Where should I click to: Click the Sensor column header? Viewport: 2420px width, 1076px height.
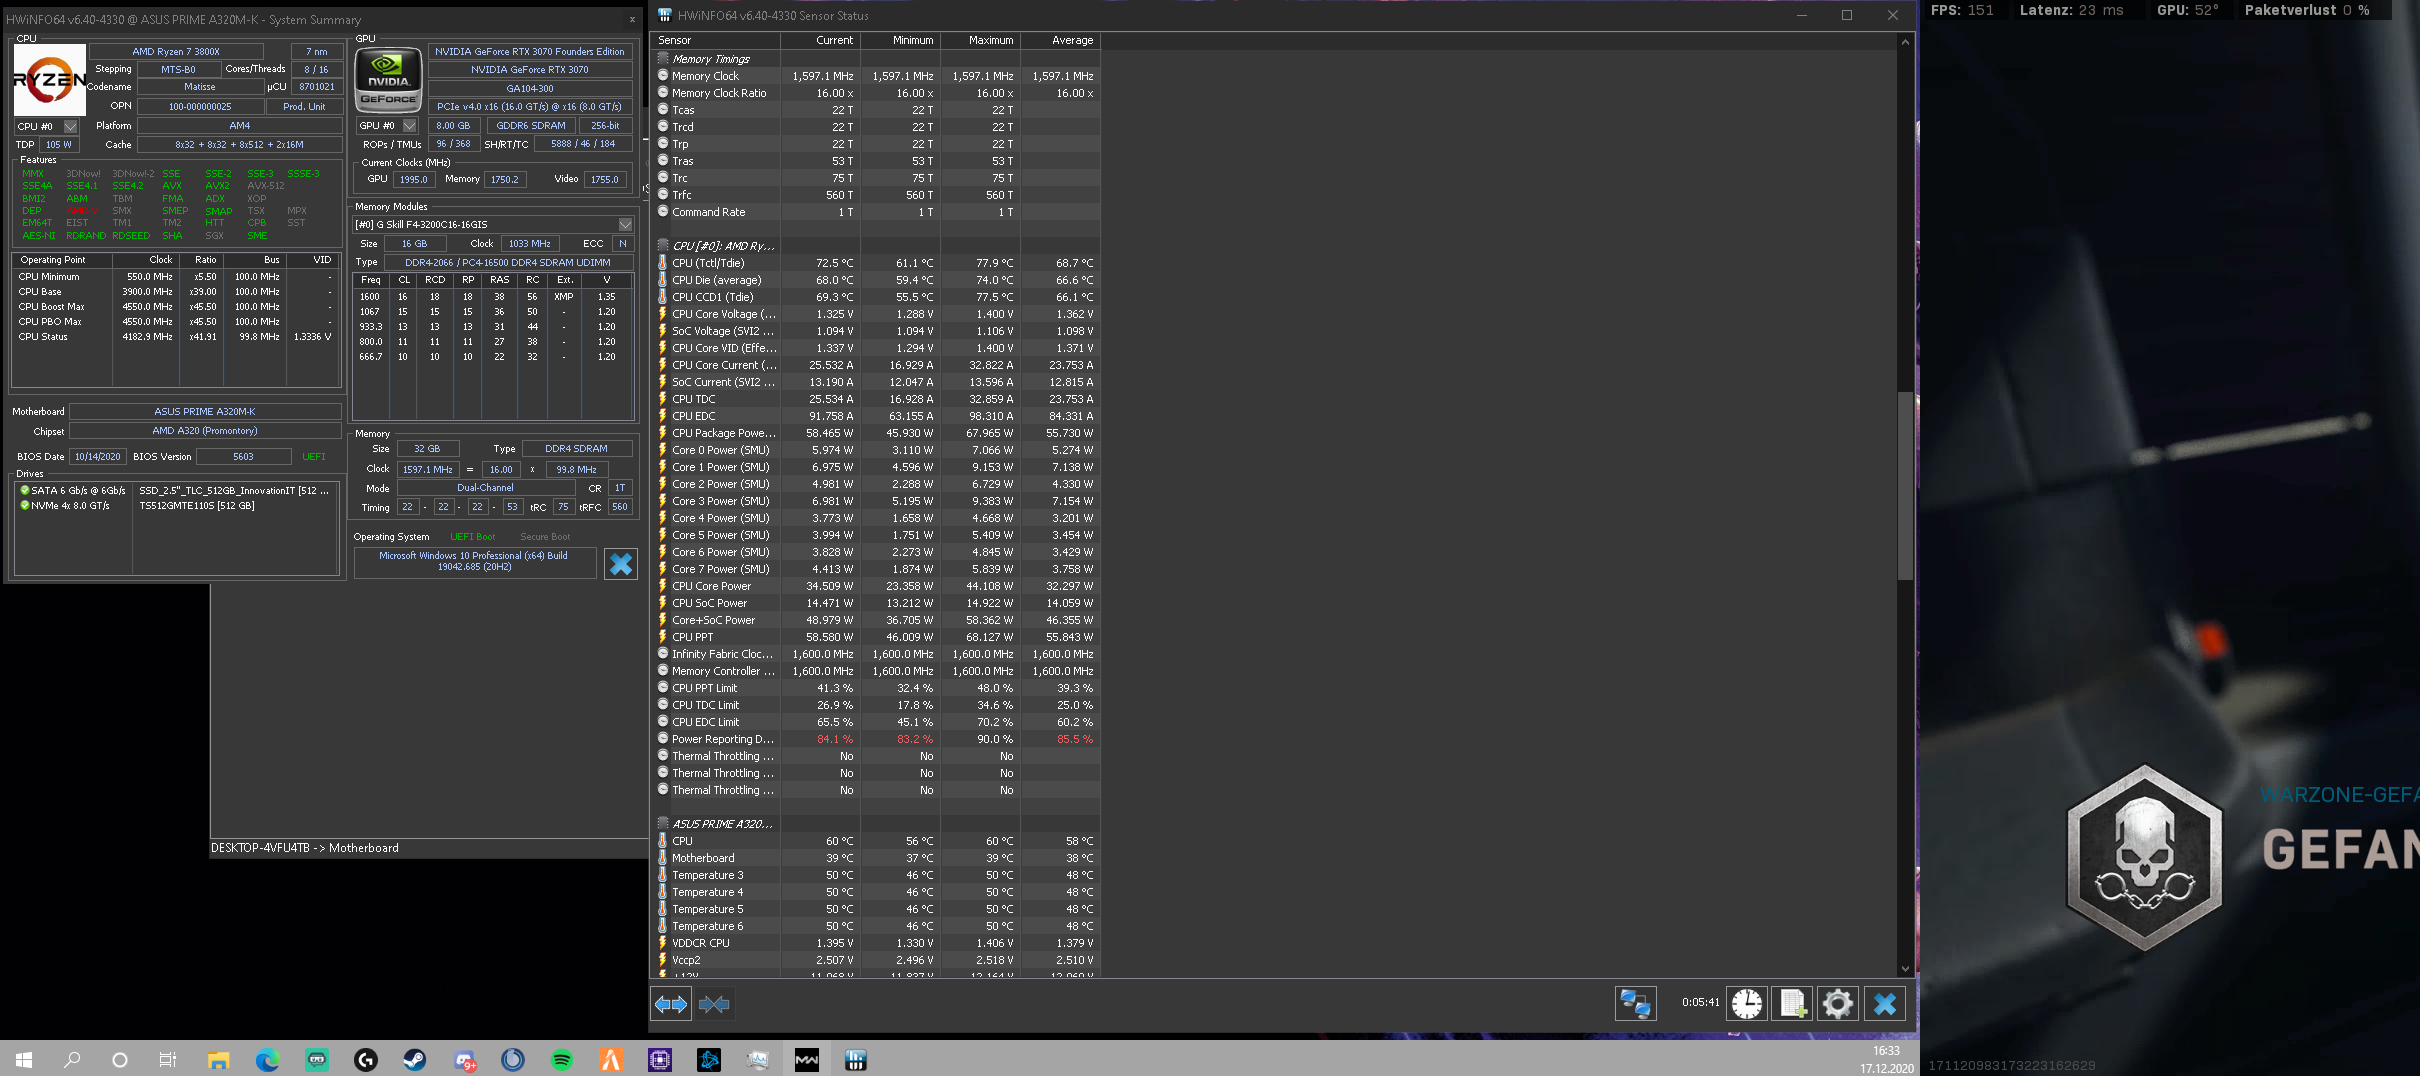click(x=715, y=40)
